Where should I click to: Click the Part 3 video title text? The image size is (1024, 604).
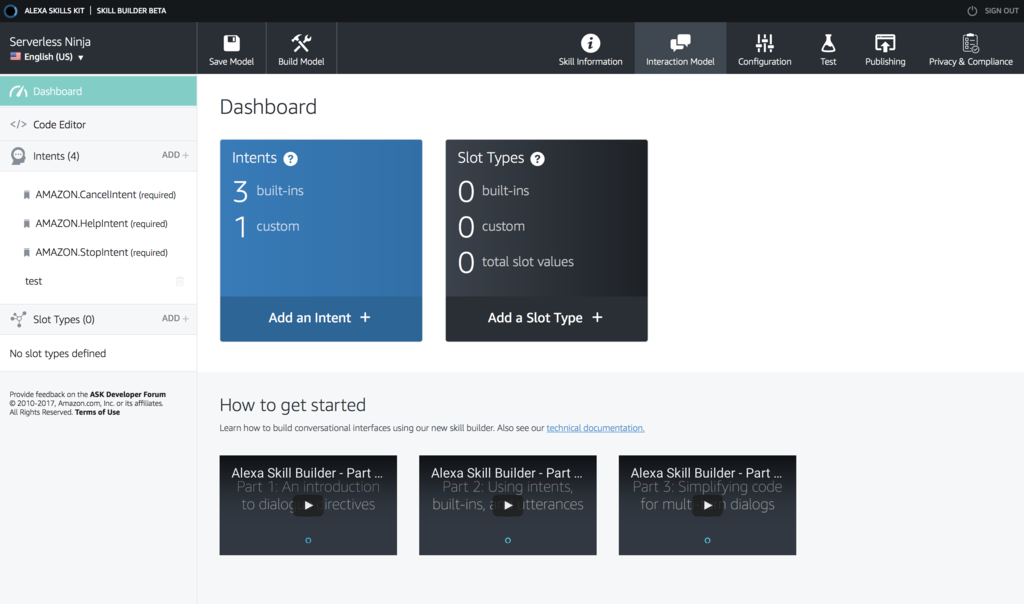point(706,473)
